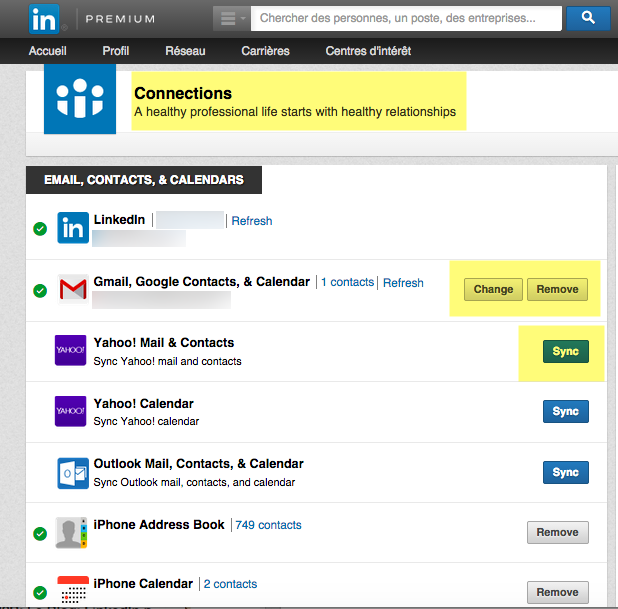The height and width of the screenshot is (609, 618).
Task: Open the Centres d'intérêt menu
Action: 368,51
